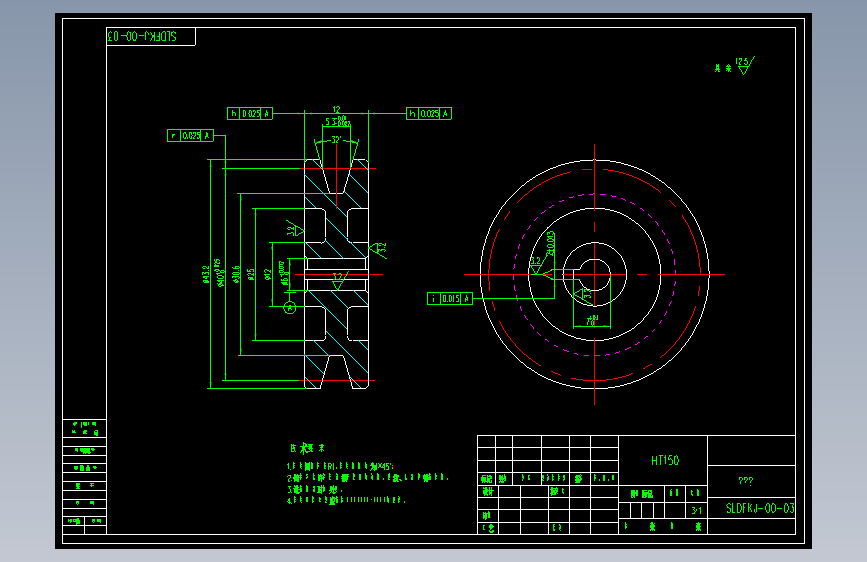Image resolution: width=867 pixels, height=562 pixels.
Task: Click the HT150 material label in title block
Action: tap(665, 460)
